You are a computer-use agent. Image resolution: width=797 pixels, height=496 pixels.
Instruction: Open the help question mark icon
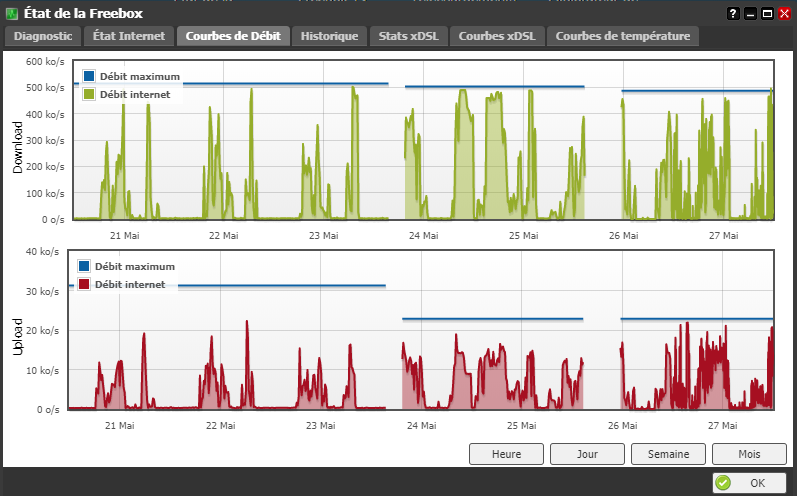[733, 14]
